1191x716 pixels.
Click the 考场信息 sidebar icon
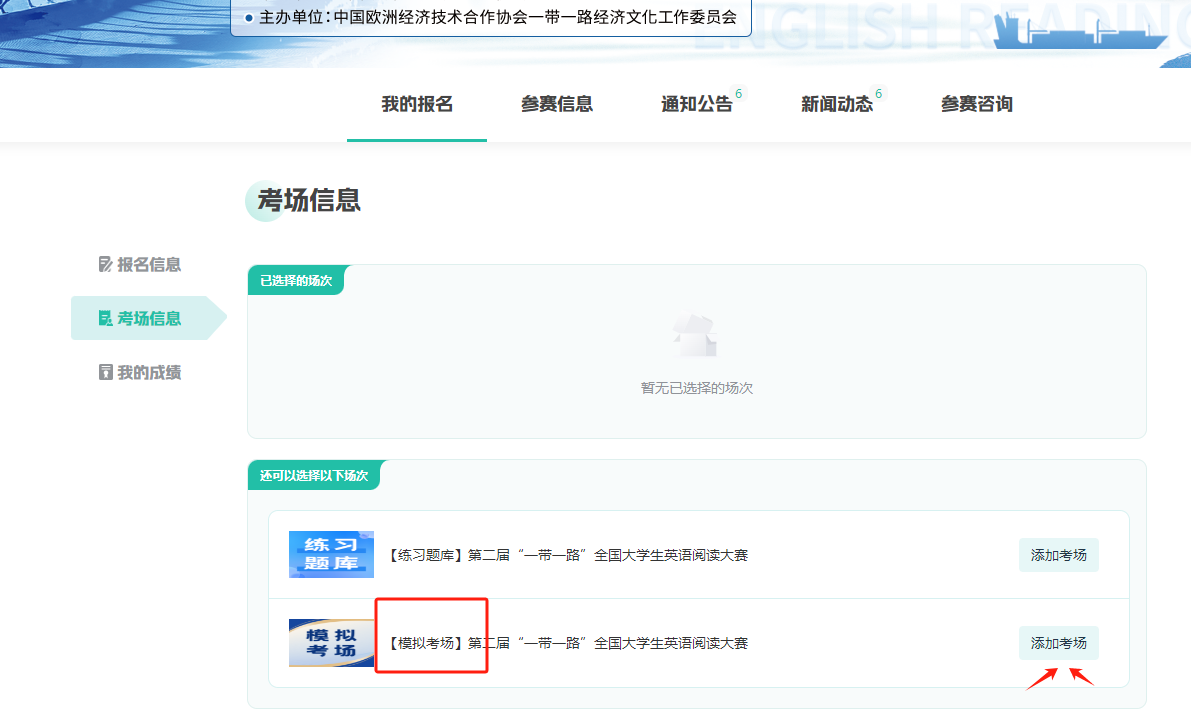[106, 319]
